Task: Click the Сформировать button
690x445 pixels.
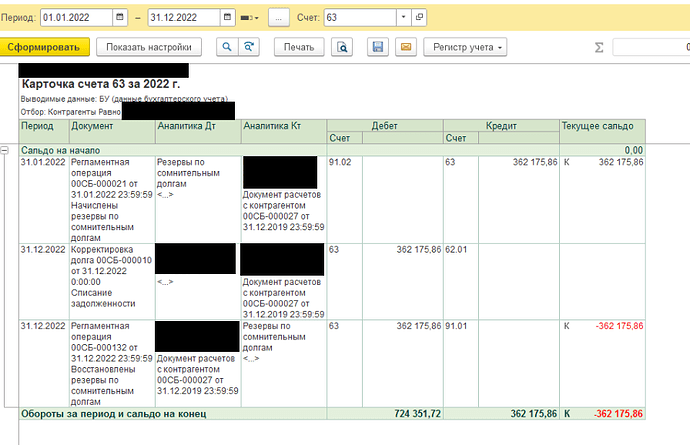Action: 44,47
